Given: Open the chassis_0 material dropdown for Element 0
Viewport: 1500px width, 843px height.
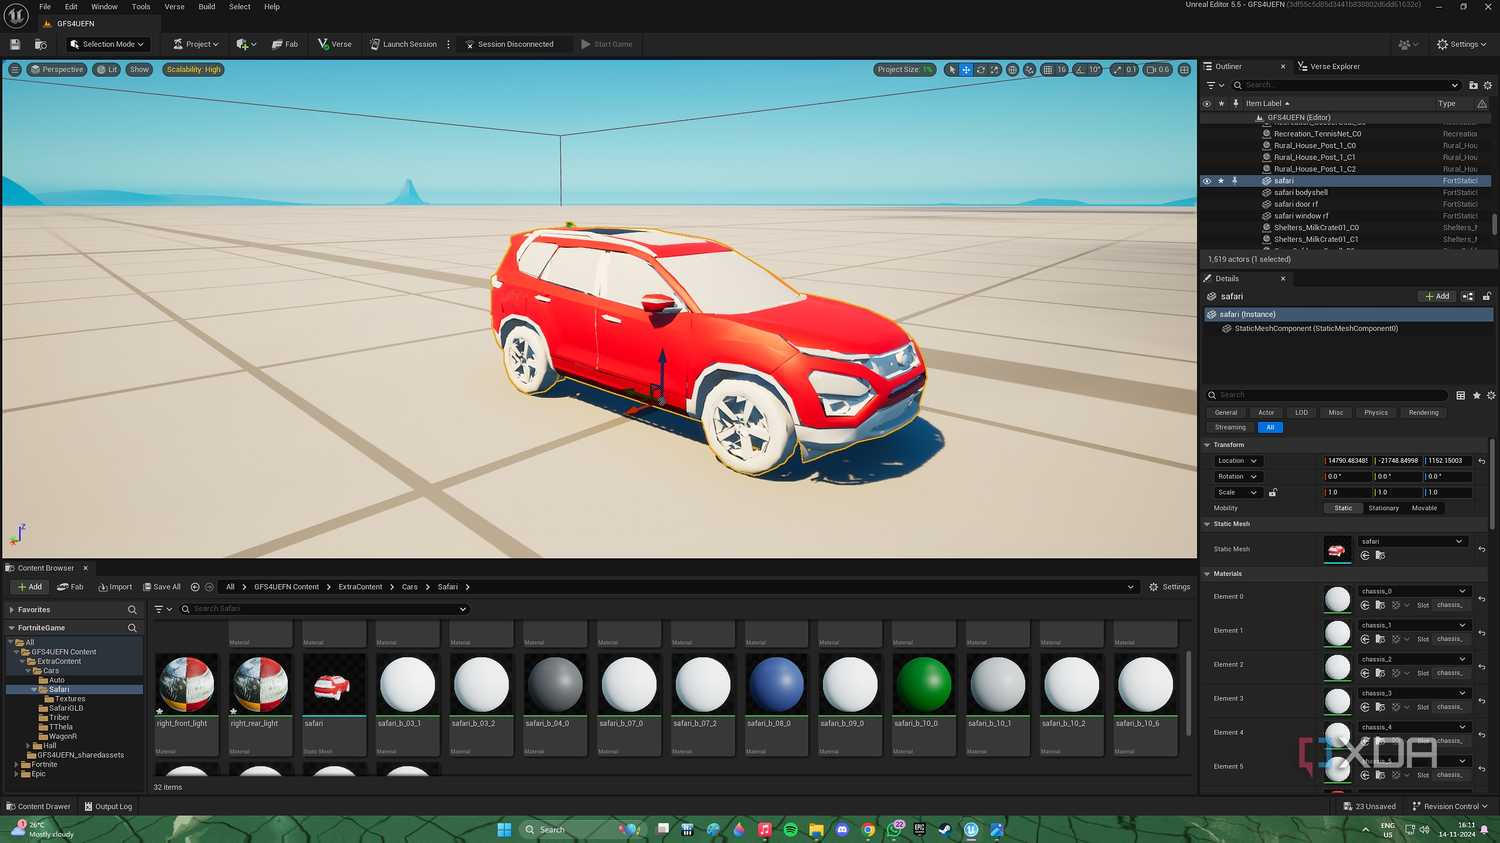Looking at the screenshot, I should 1414,591.
